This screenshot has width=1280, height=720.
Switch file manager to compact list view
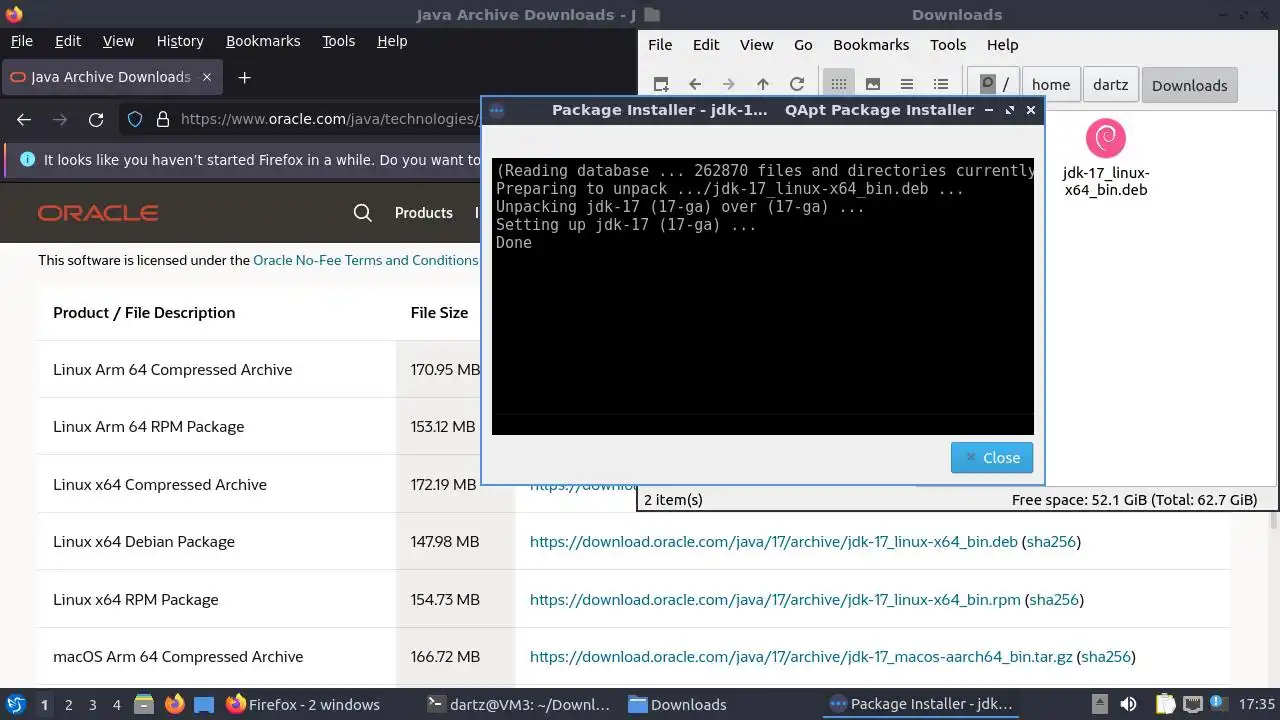click(x=907, y=85)
